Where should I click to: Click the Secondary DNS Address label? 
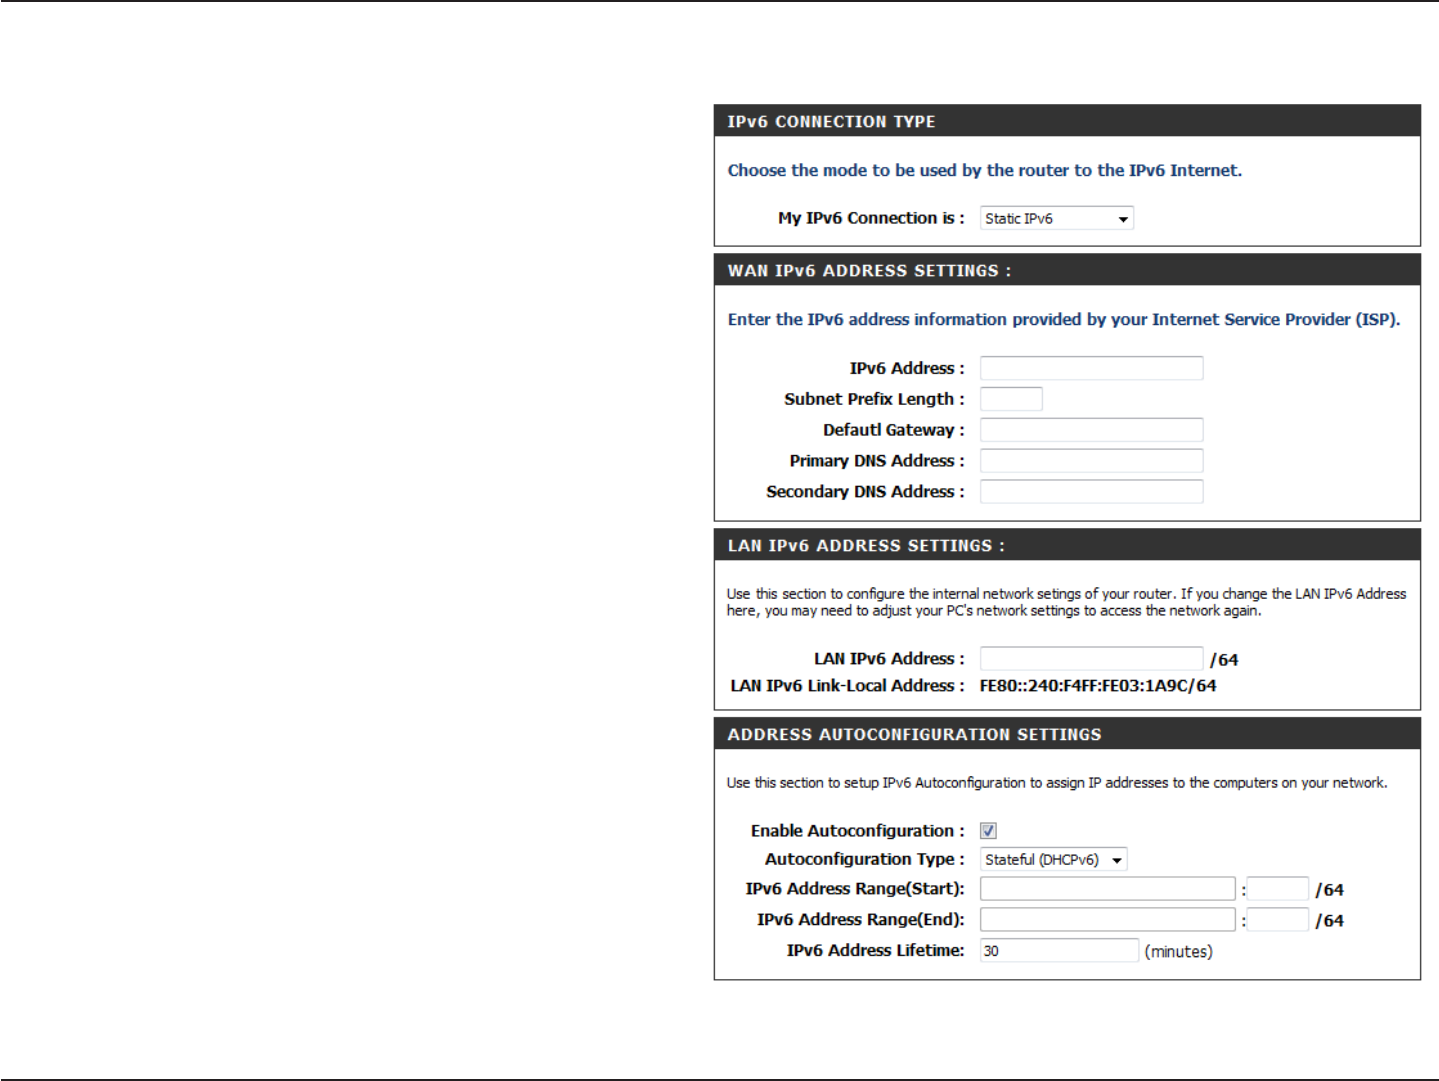click(x=865, y=492)
